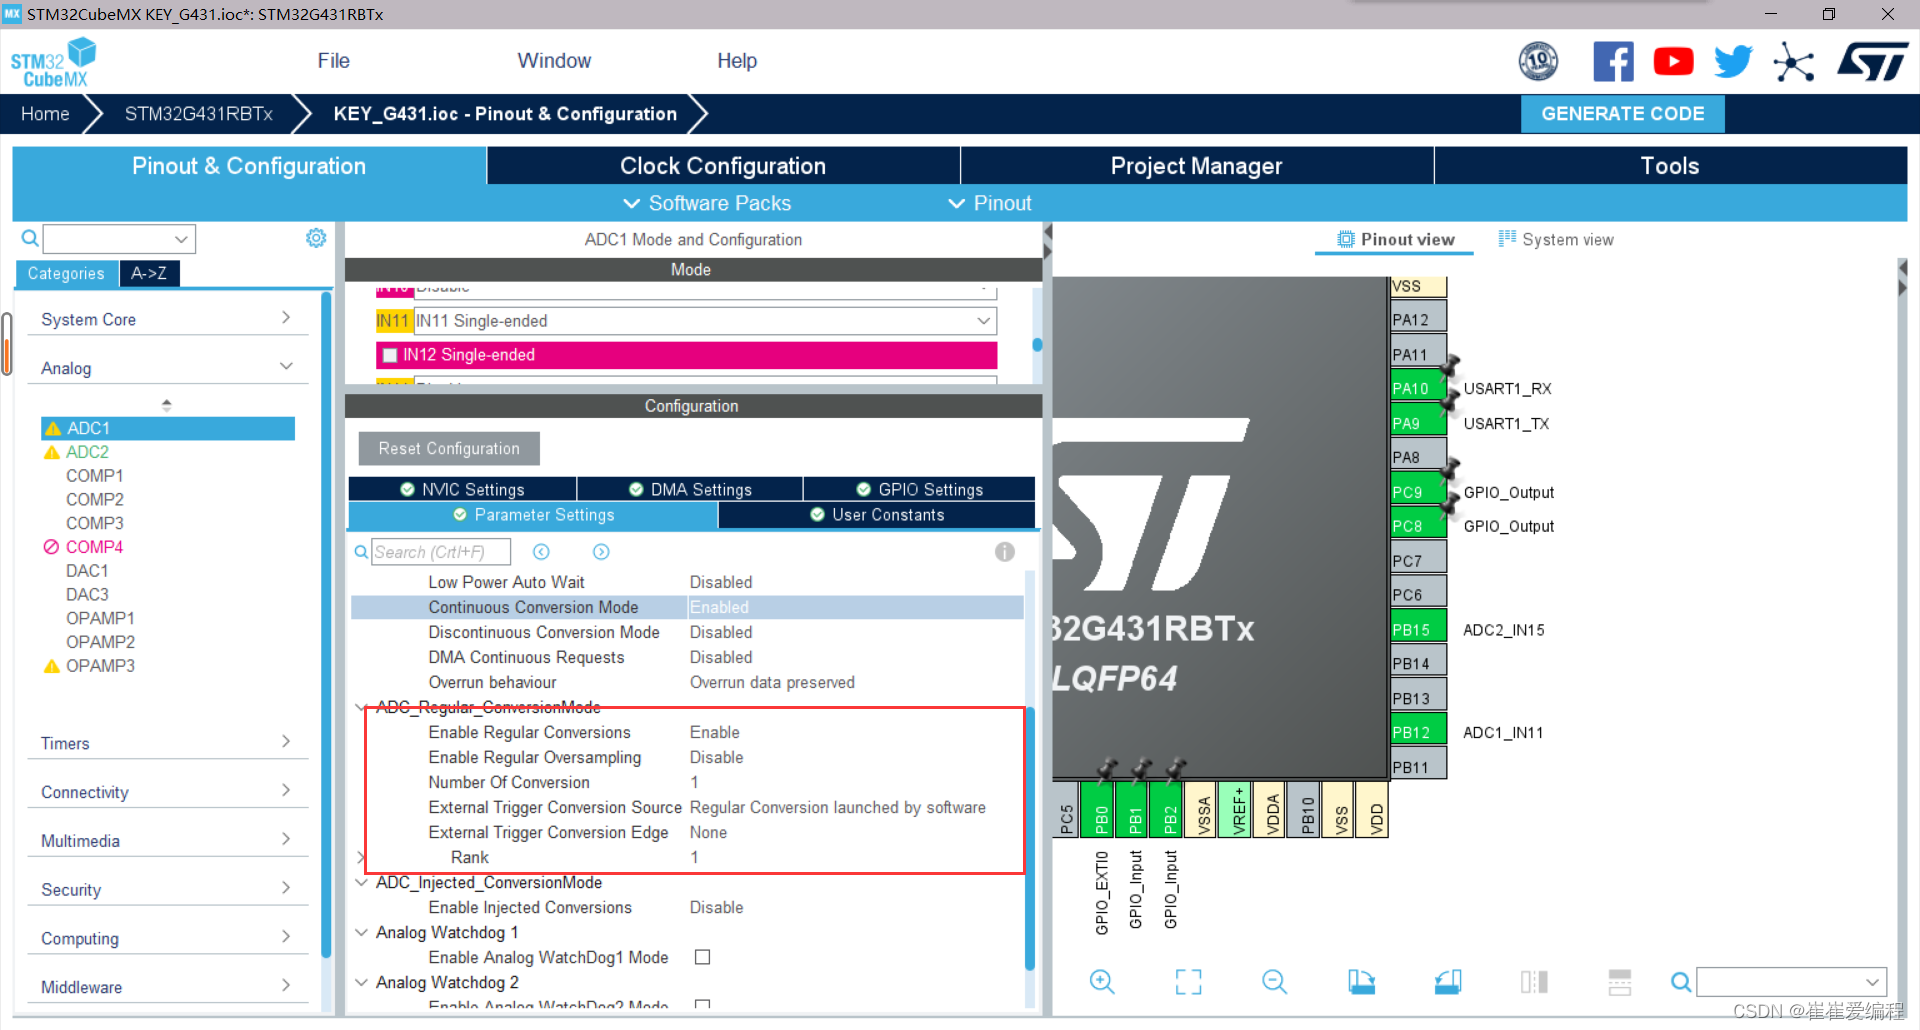Open the File menu
Viewport: 1920px width, 1030px height.
pyautogui.click(x=333, y=61)
